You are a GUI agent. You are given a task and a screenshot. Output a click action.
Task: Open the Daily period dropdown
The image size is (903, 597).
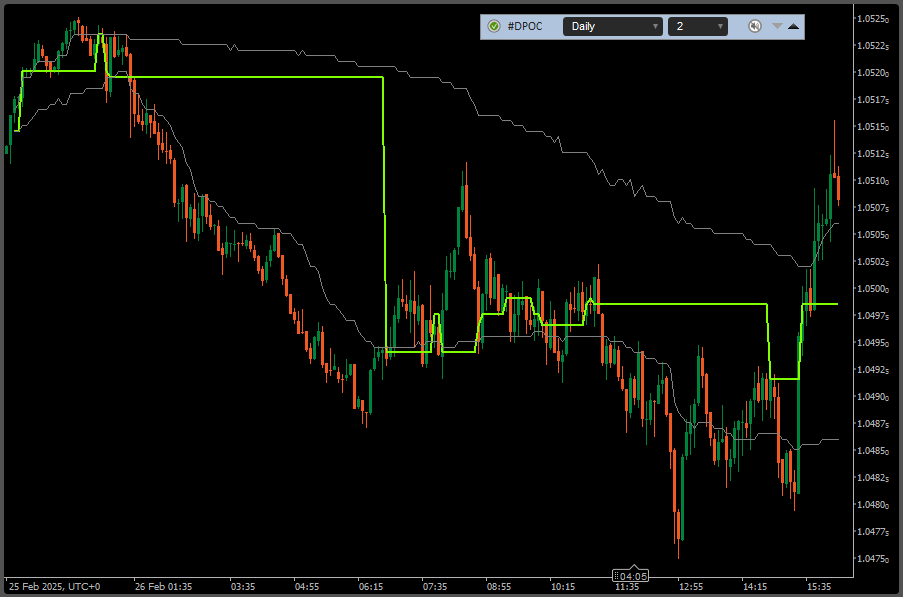[x=612, y=26]
